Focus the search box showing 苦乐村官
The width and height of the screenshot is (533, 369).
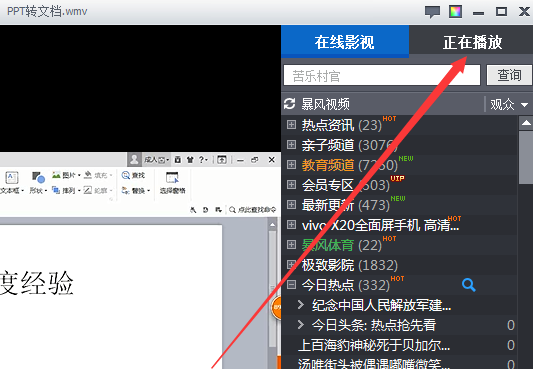[382, 75]
